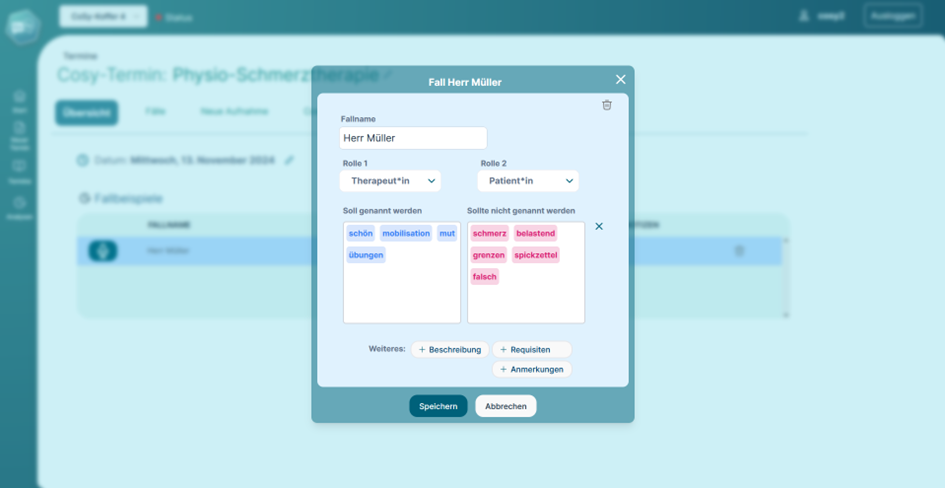Click the user profile icon in the header
The height and width of the screenshot is (488, 945).
[803, 16]
